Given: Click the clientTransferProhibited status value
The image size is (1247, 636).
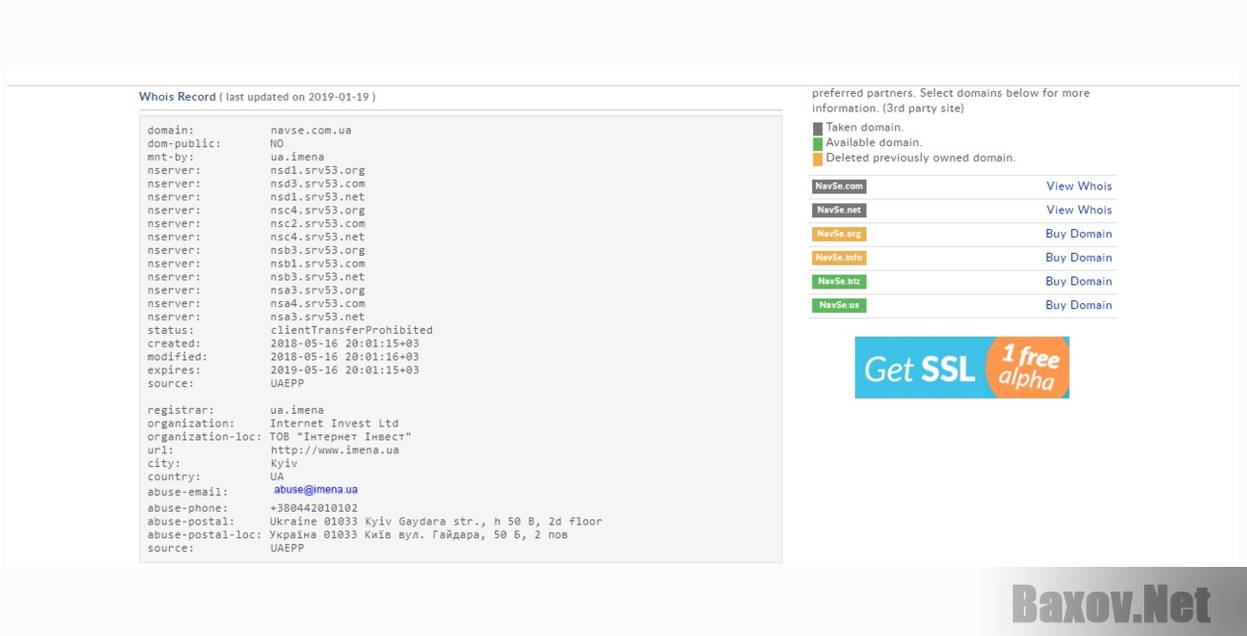Looking at the screenshot, I should (x=352, y=330).
